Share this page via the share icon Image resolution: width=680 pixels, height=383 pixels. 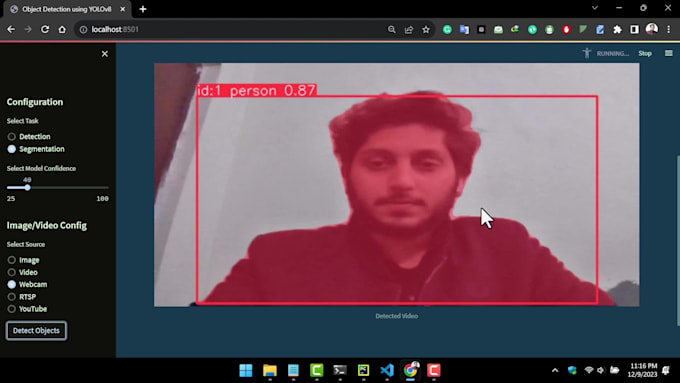tap(409, 29)
